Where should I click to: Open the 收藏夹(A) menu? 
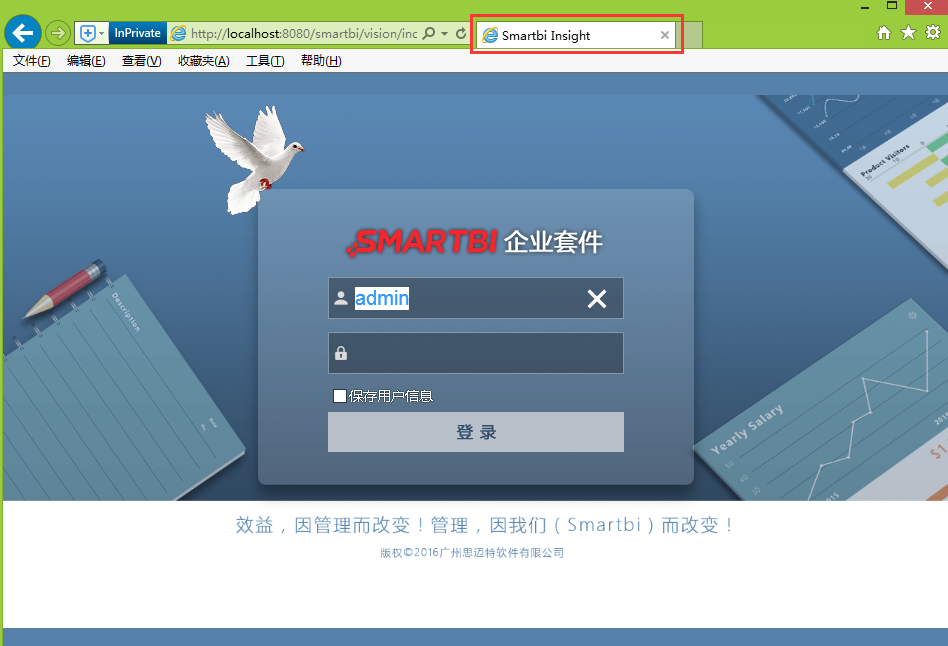[204, 60]
